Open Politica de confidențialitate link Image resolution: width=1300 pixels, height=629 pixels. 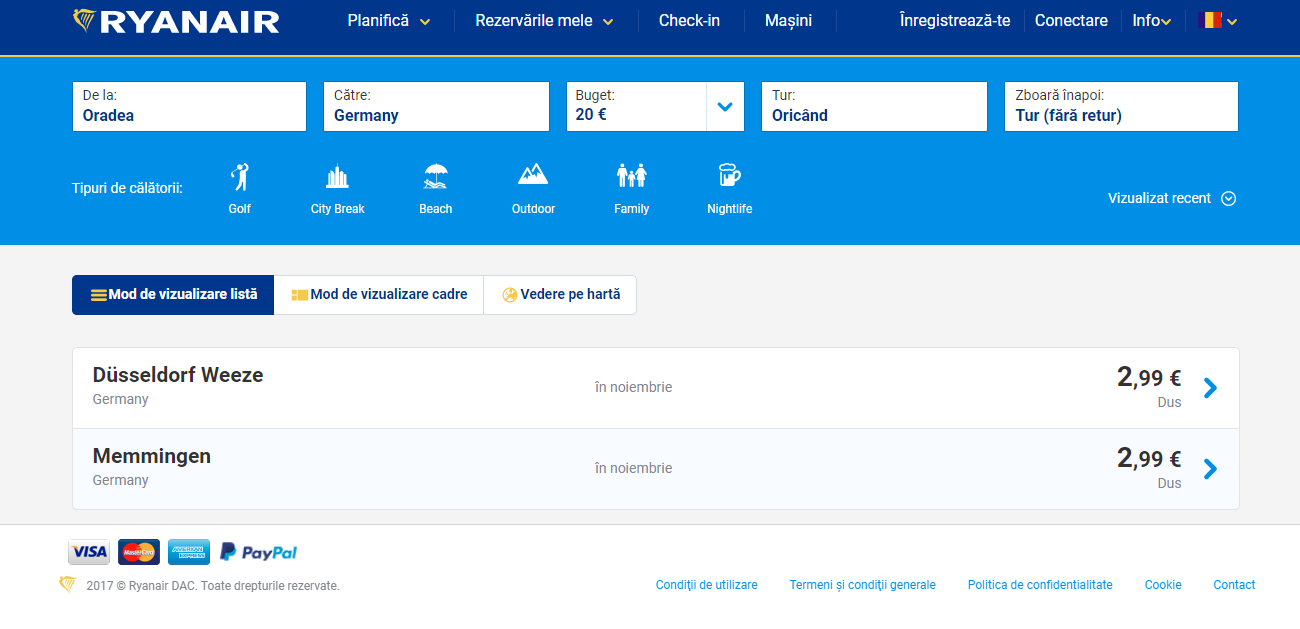click(1040, 585)
